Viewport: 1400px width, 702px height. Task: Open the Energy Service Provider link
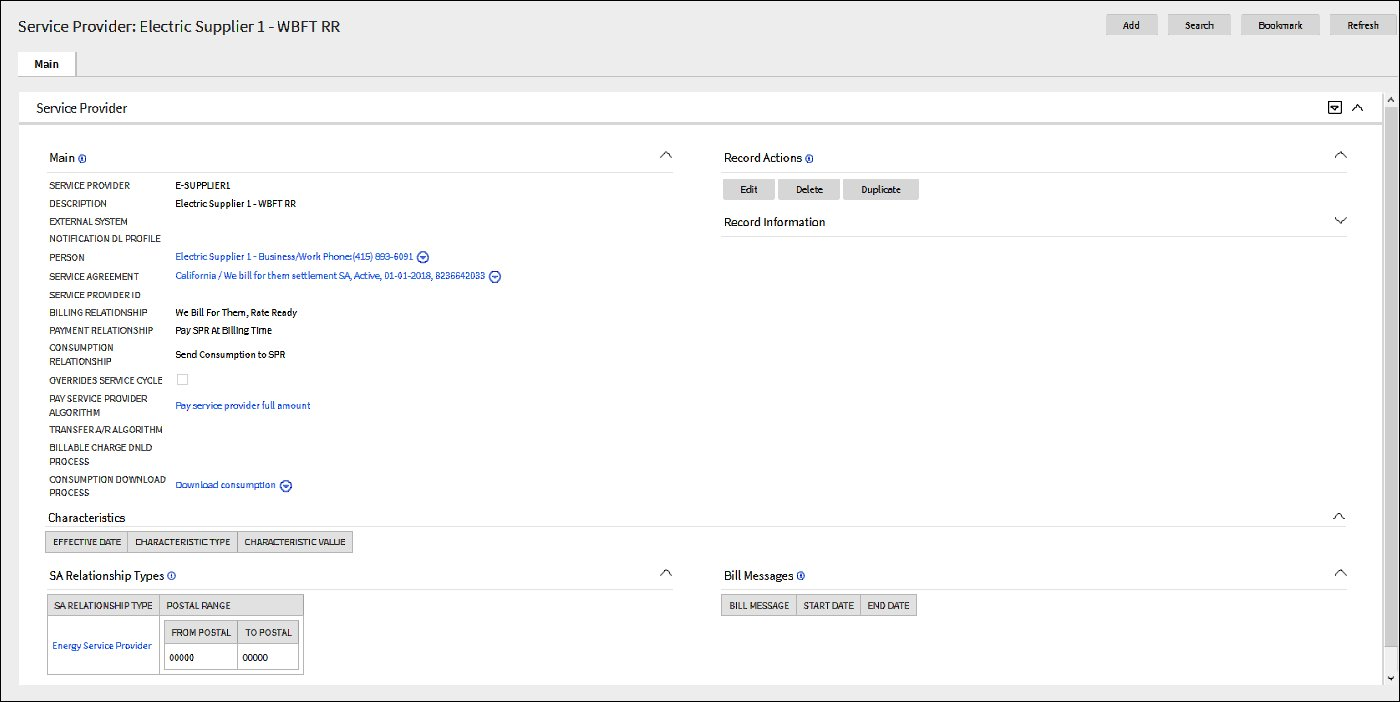[x=102, y=645]
